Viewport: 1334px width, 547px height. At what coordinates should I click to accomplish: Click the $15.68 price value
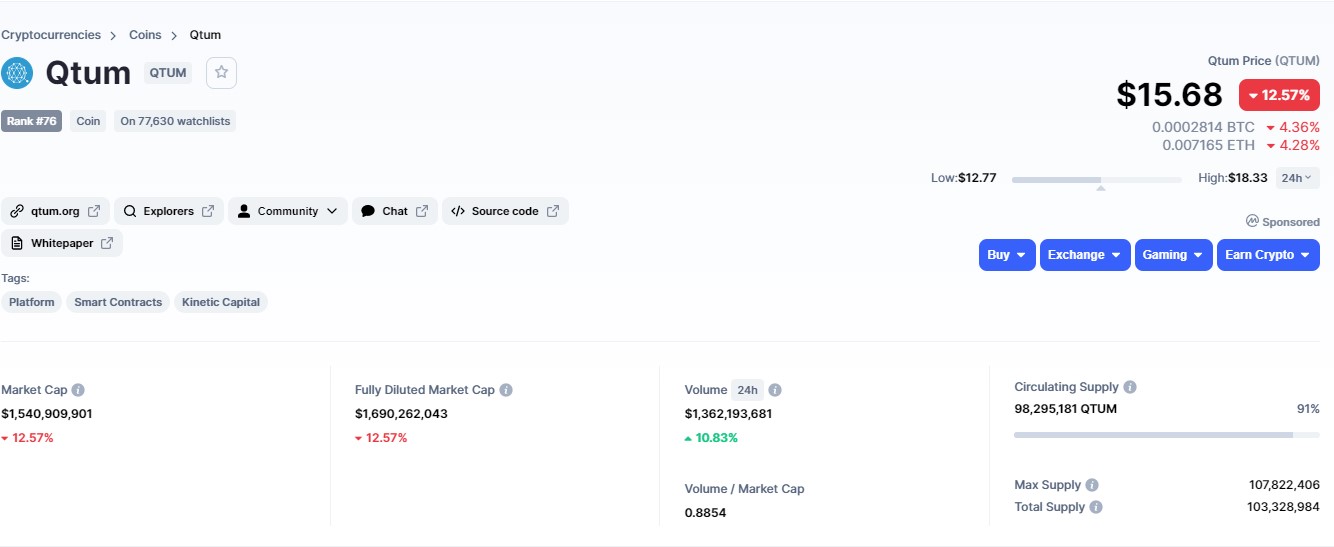click(x=1170, y=95)
